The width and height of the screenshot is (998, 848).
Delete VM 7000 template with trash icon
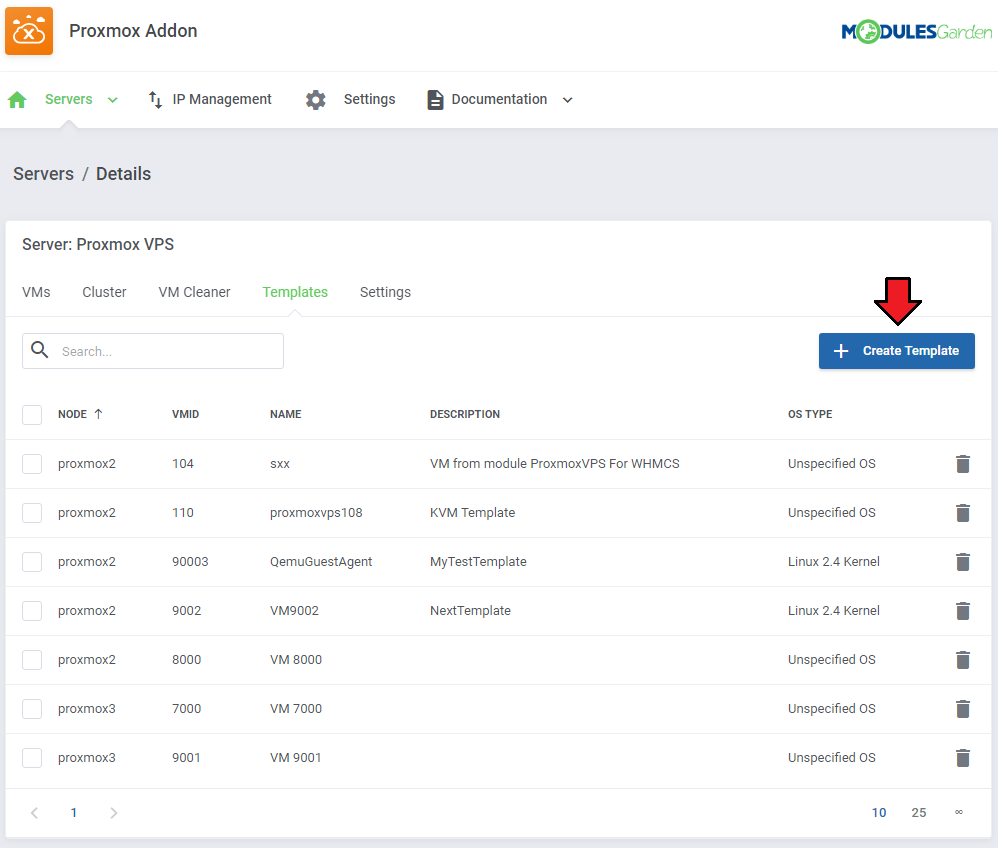[x=962, y=709]
